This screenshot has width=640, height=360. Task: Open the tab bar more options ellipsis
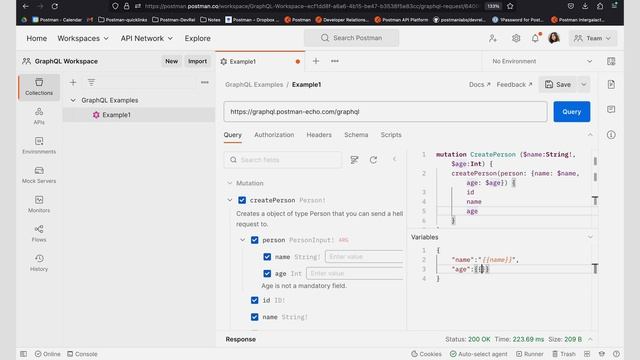tap(335, 61)
